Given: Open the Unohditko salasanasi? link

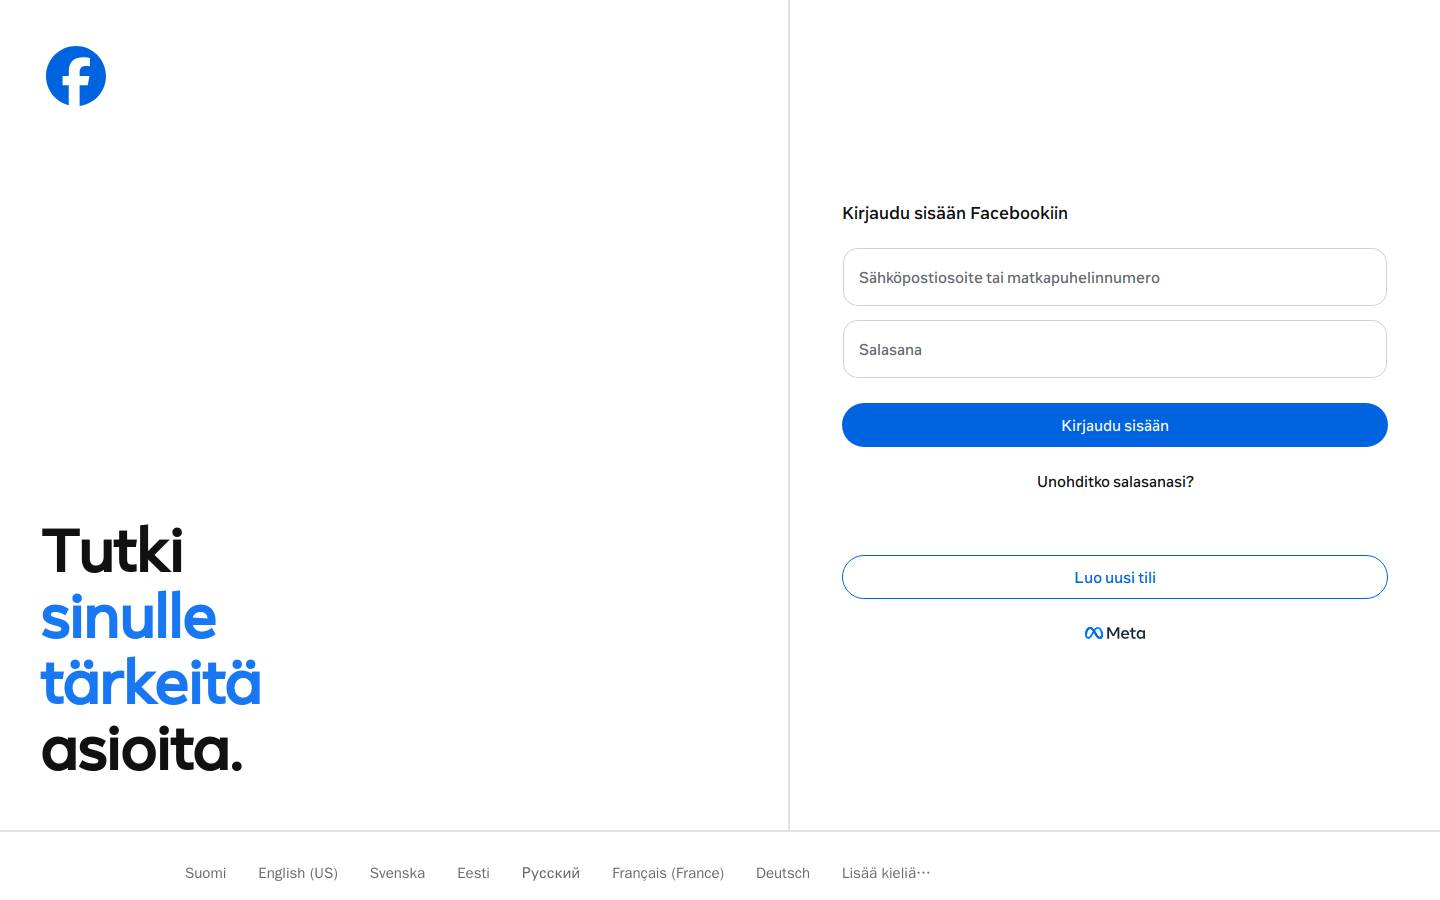Looking at the screenshot, I should click(1115, 482).
